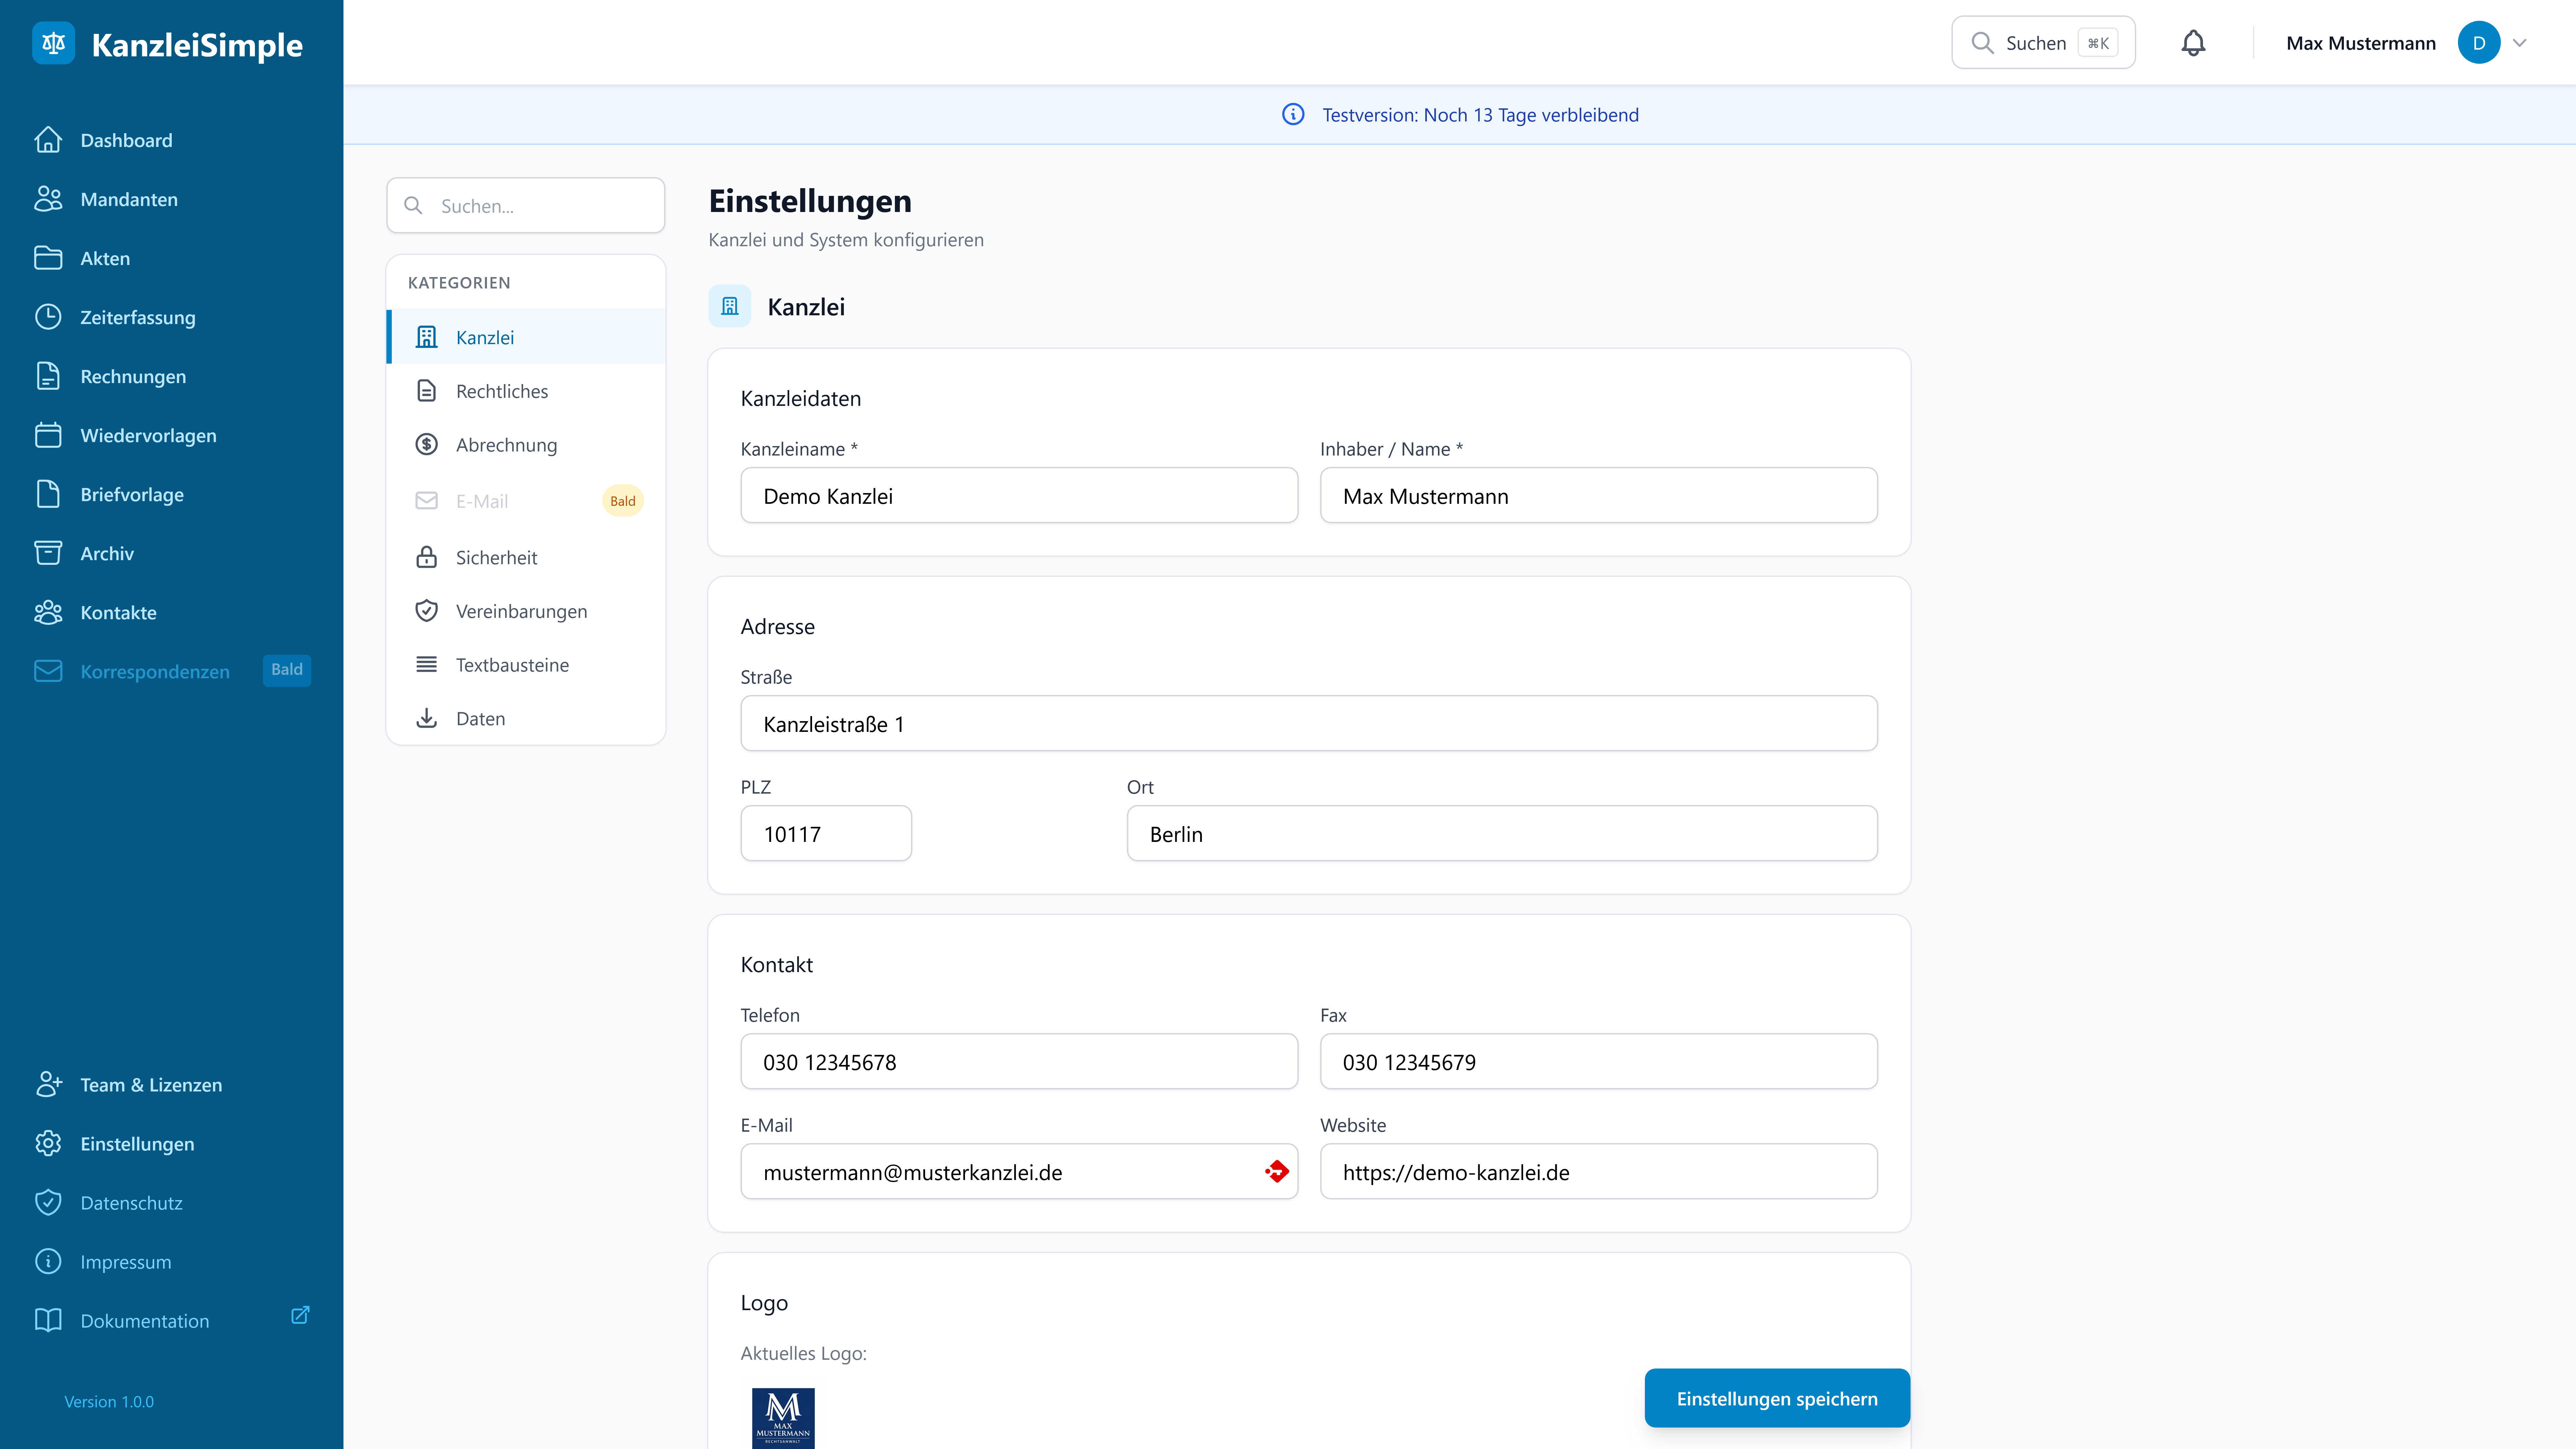Select the Sicherheit settings category
The height and width of the screenshot is (1449, 2576).
pos(496,557)
